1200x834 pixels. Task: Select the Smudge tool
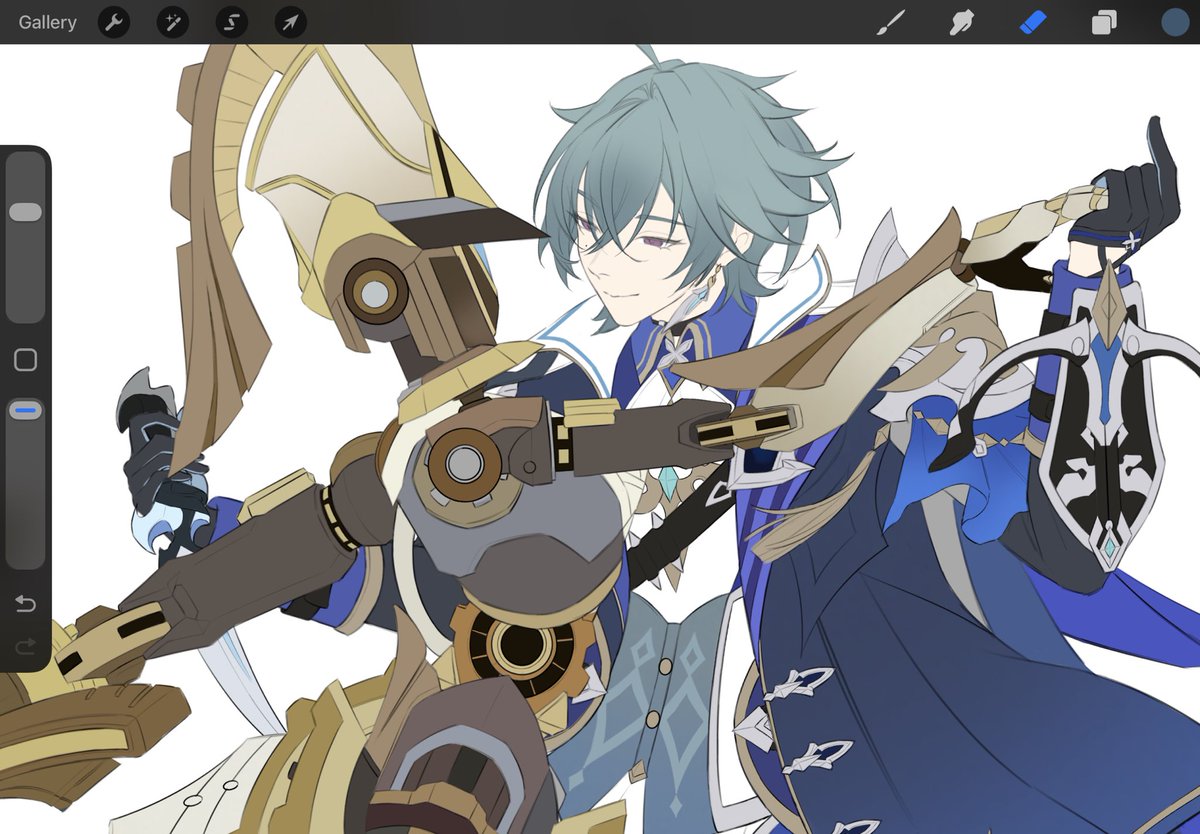(x=961, y=22)
